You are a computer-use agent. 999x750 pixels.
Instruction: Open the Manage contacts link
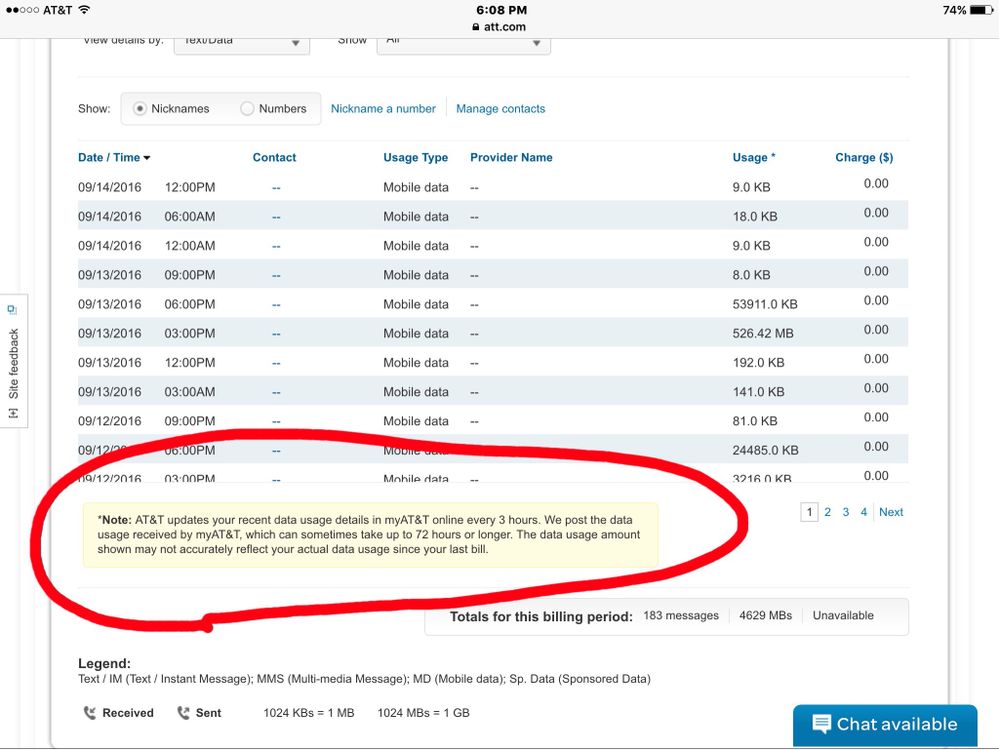tap(500, 109)
